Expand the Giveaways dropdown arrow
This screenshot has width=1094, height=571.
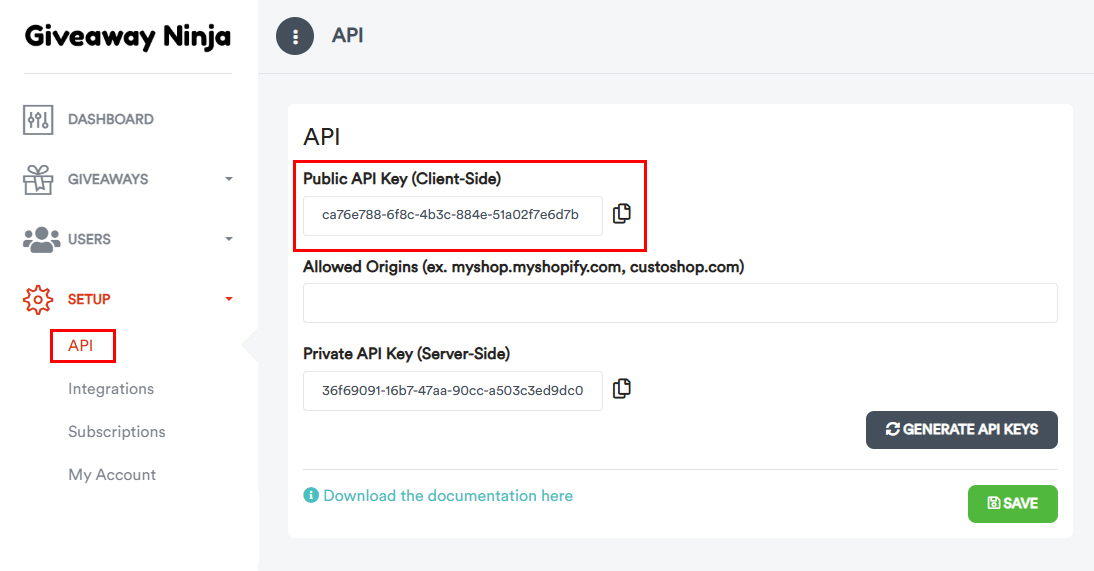229,180
